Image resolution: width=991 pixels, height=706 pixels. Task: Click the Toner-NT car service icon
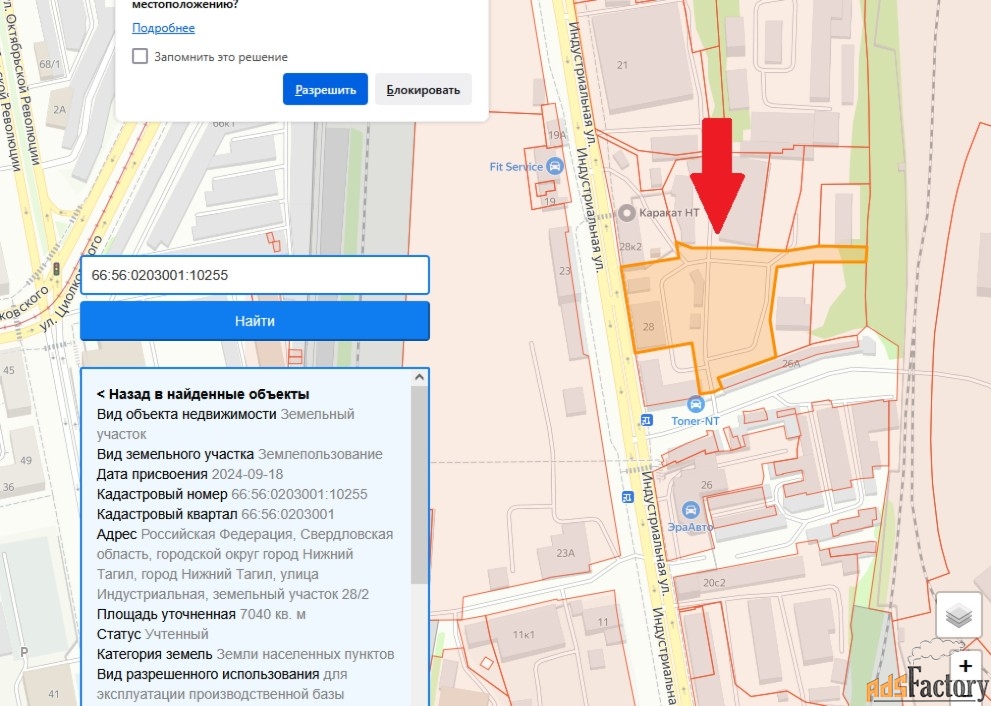coord(695,405)
